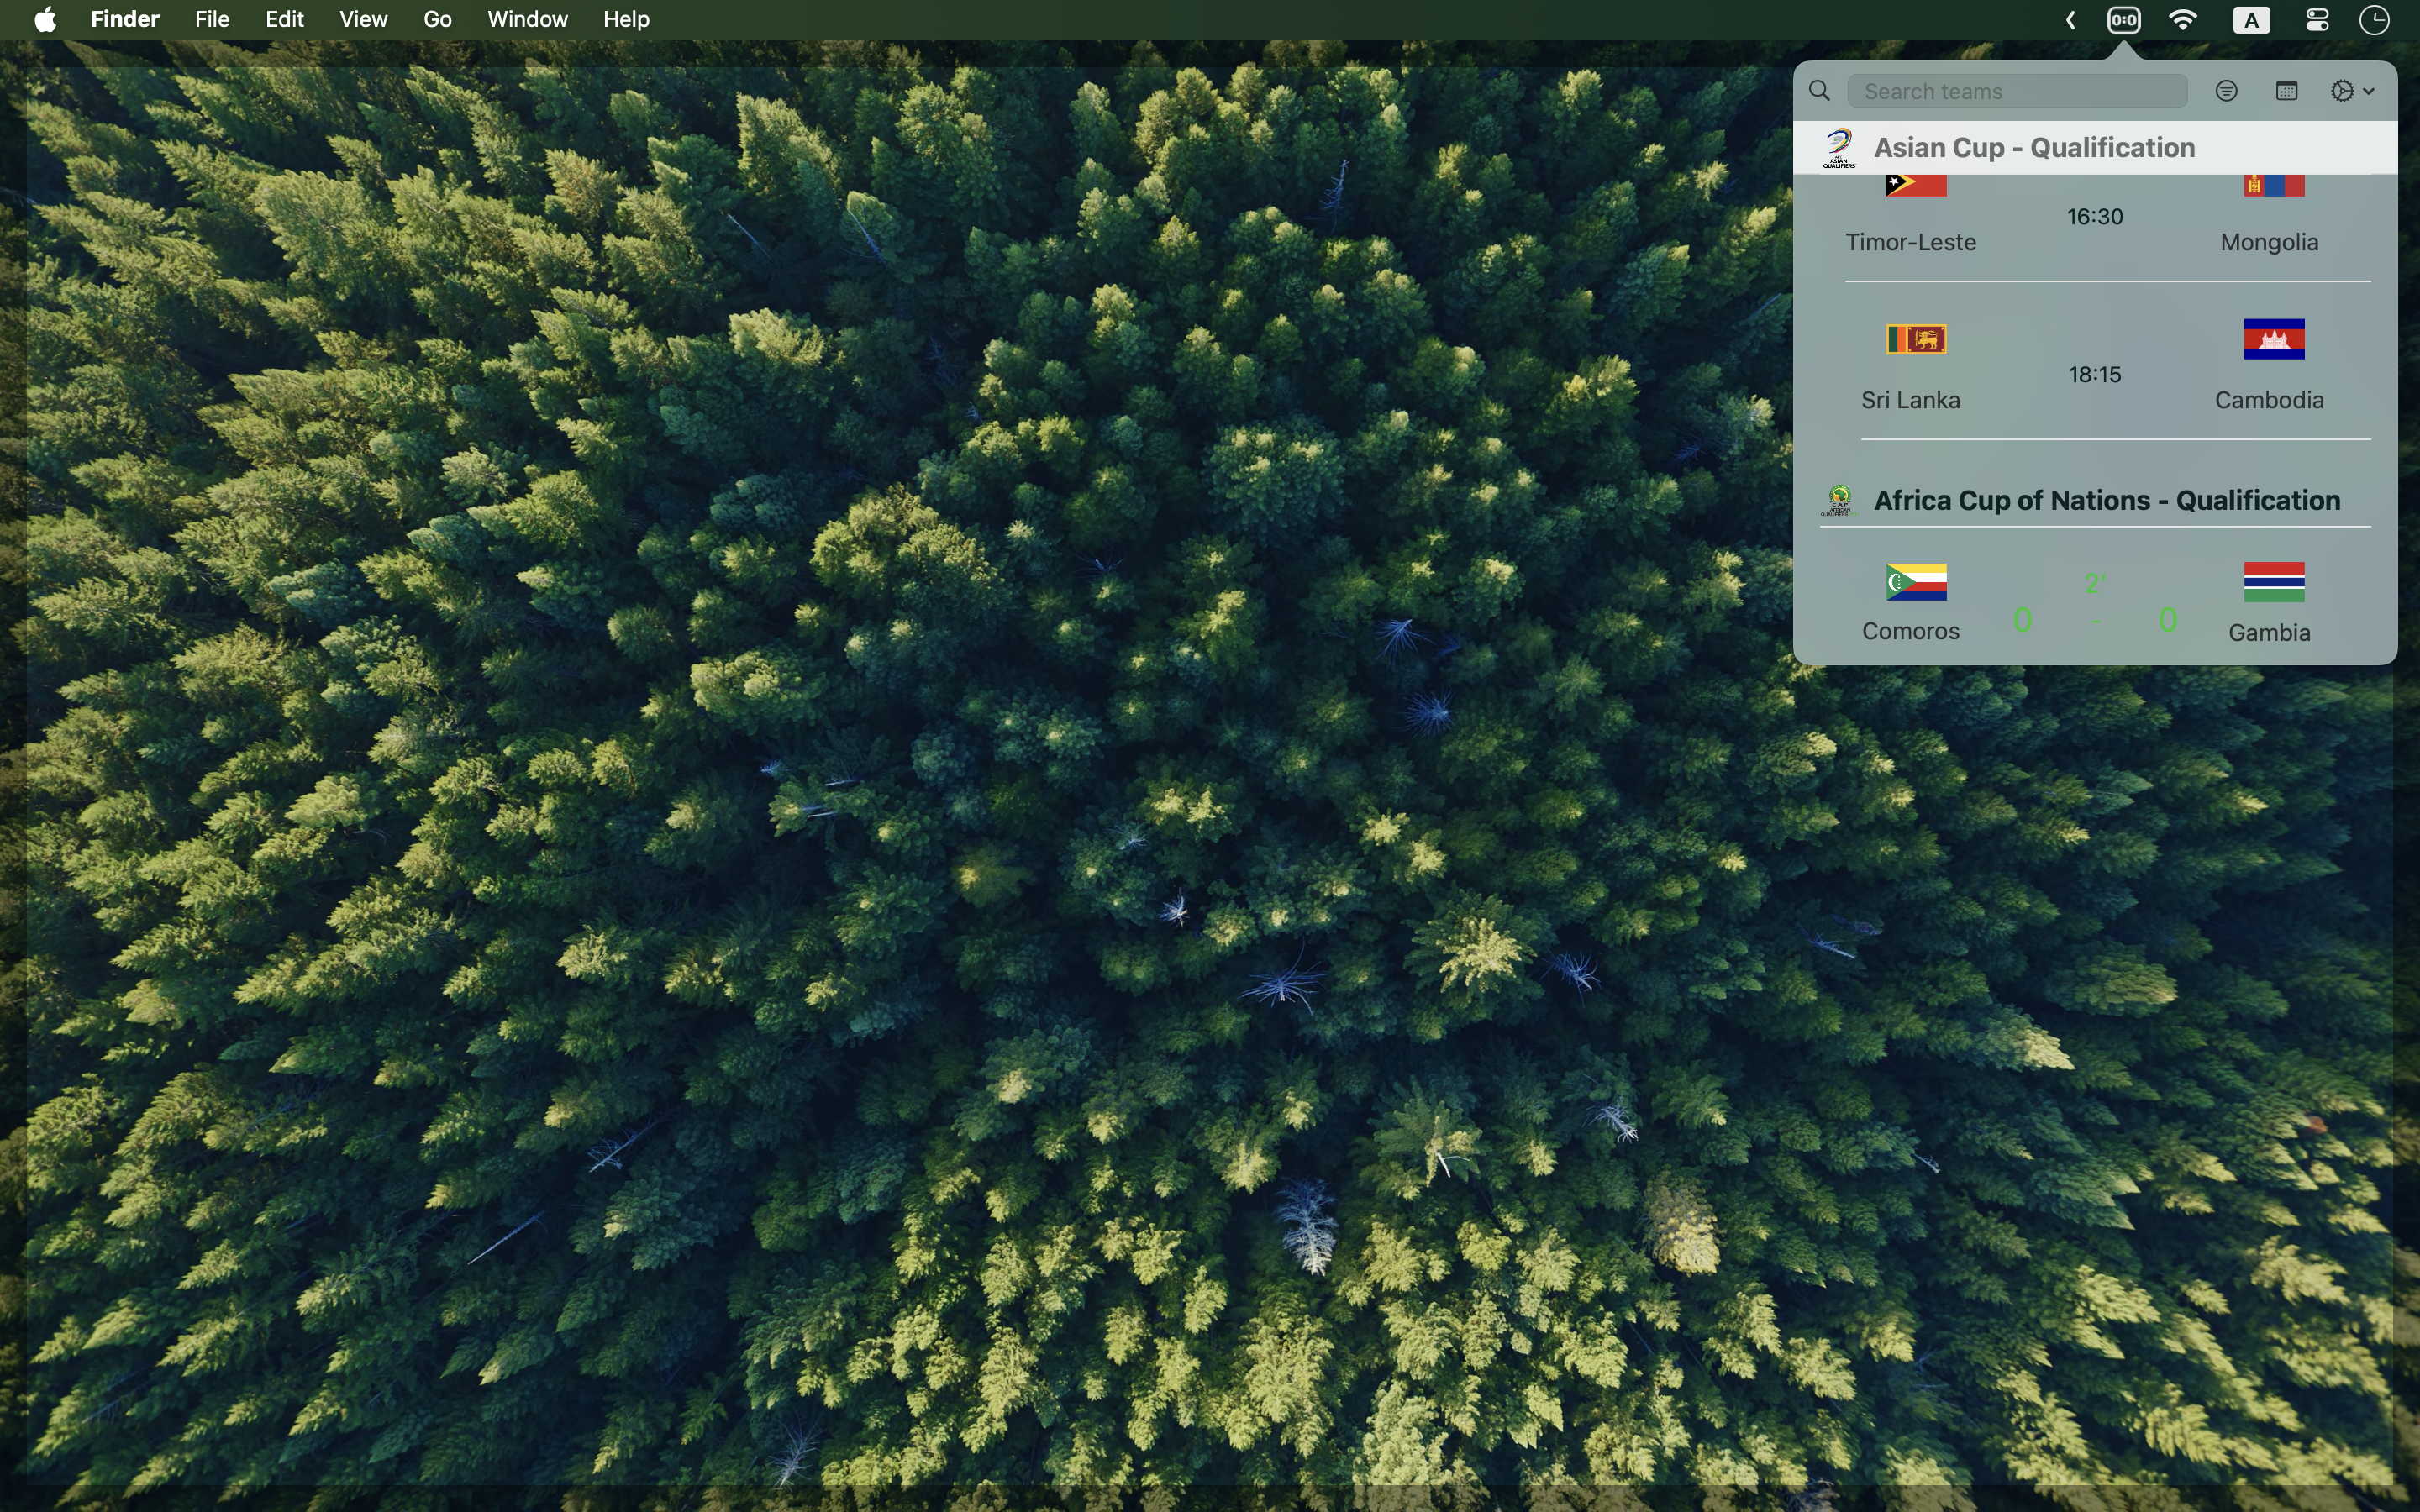Click the Sri Lanka flag
Image resolution: width=2420 pixels, height=1512 pixels.
(x=1915, y=340)
